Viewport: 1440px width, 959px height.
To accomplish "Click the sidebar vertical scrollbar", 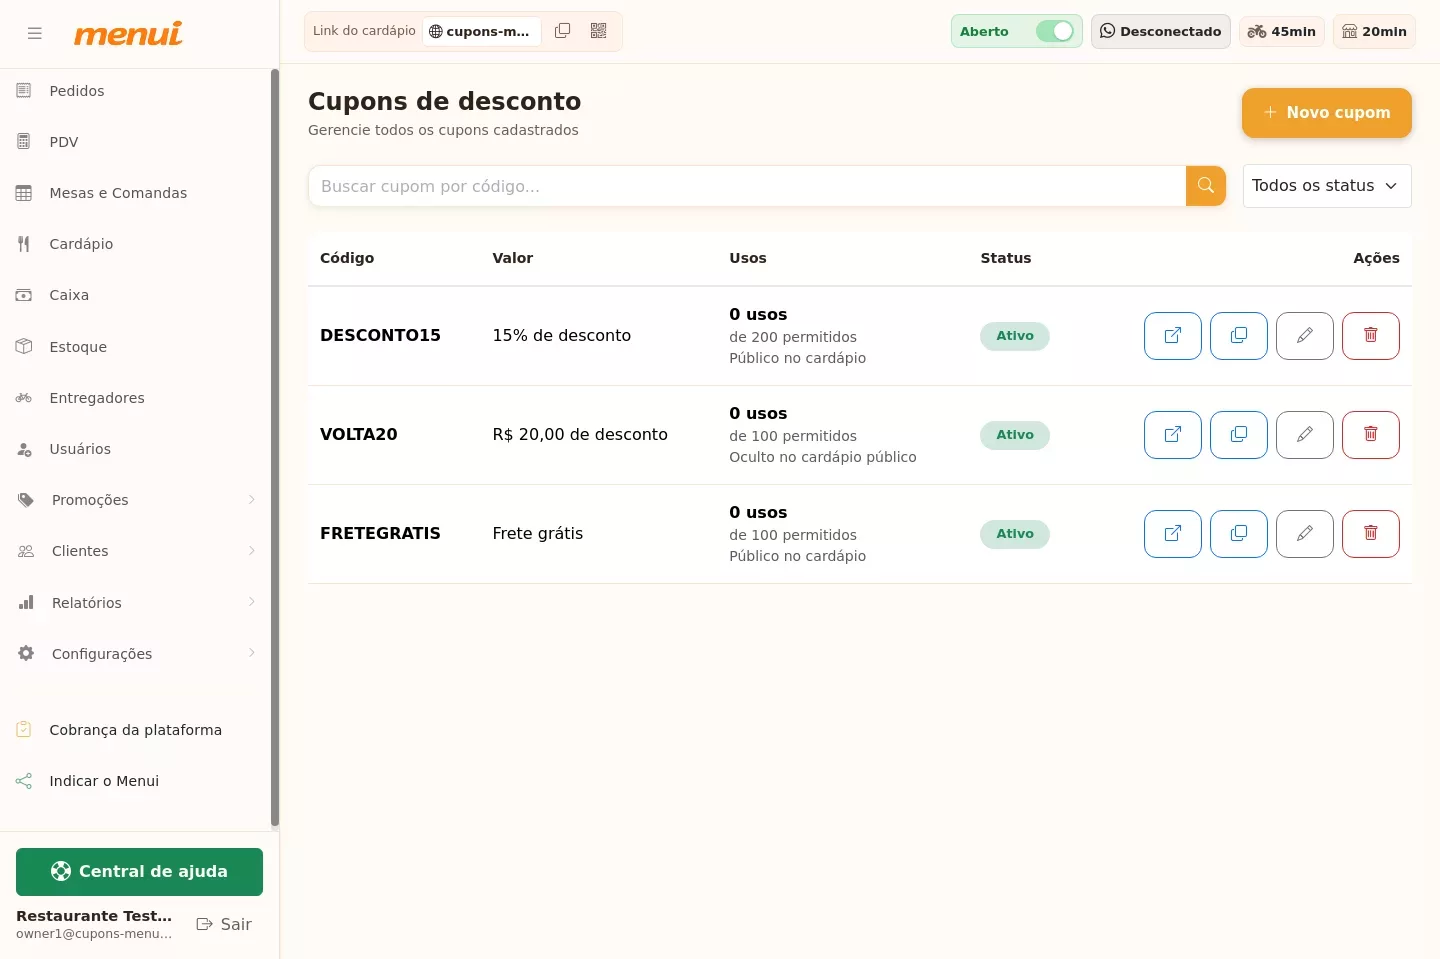I will coord(275,448).
